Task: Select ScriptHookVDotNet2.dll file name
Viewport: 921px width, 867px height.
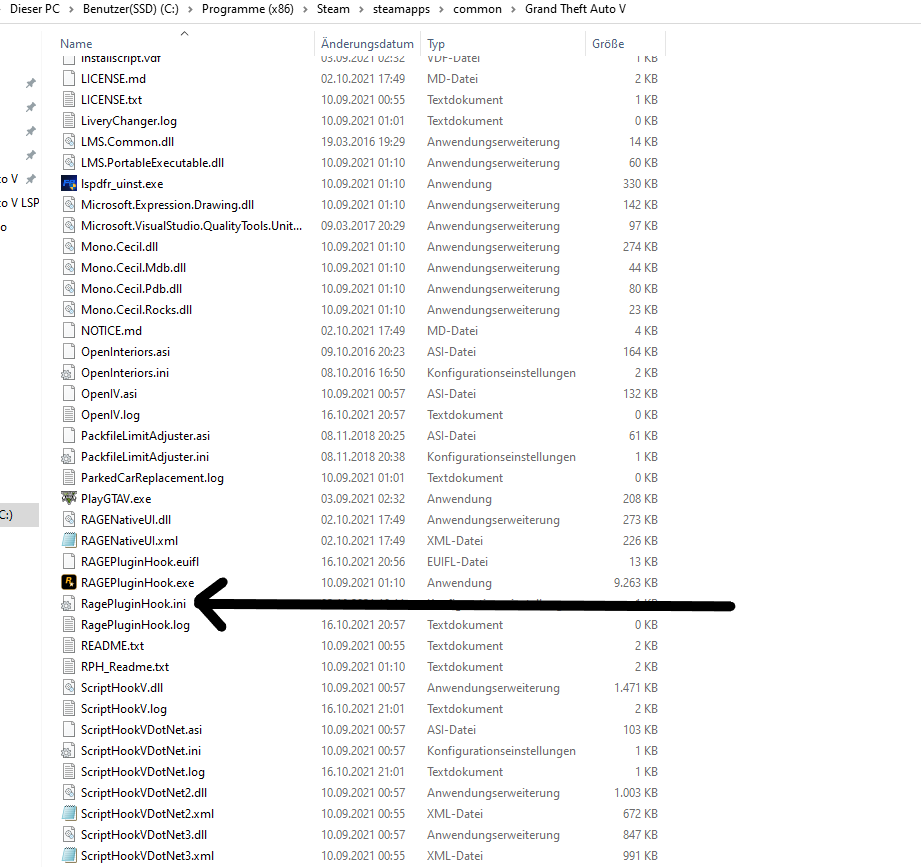Action: 144,793
